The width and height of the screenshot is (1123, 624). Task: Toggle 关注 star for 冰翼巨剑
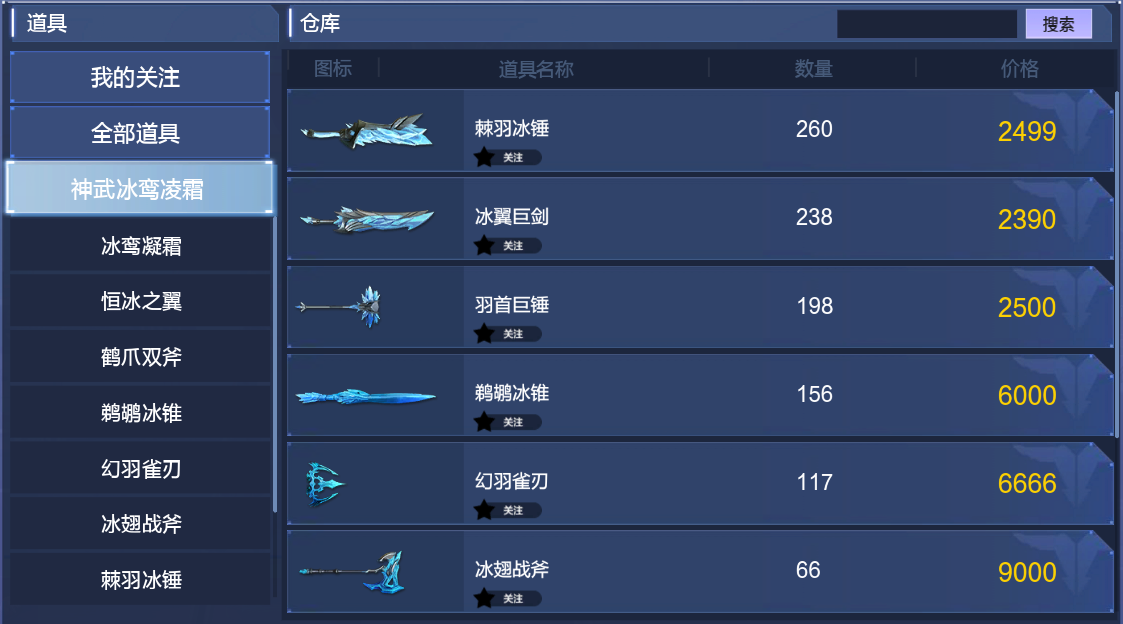[508, 245]
